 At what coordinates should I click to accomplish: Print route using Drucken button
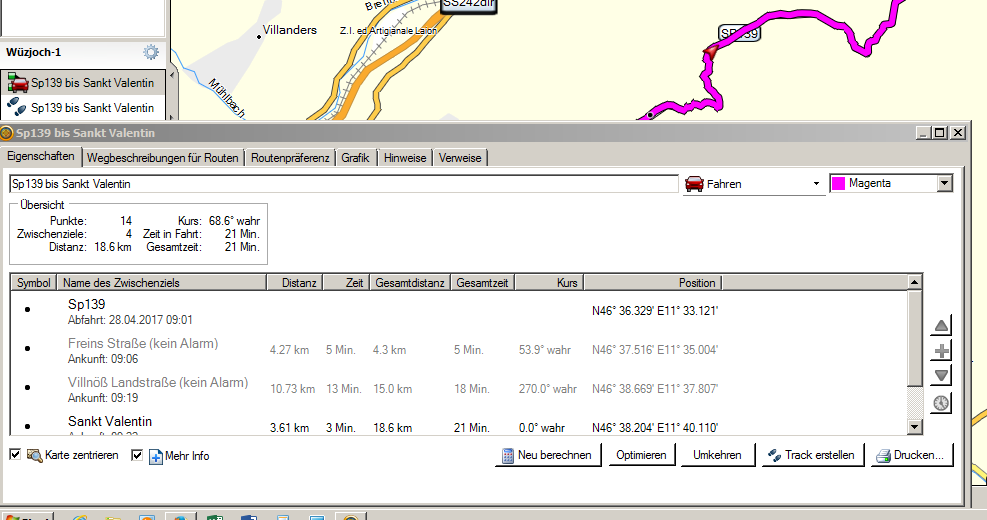coord(910,455)
